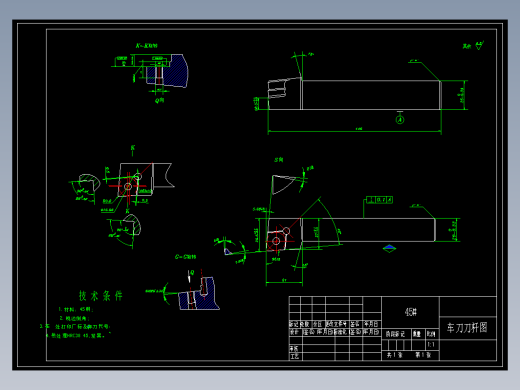
Task: Select the 技术条件 heading text
Action: click(101, 296)
